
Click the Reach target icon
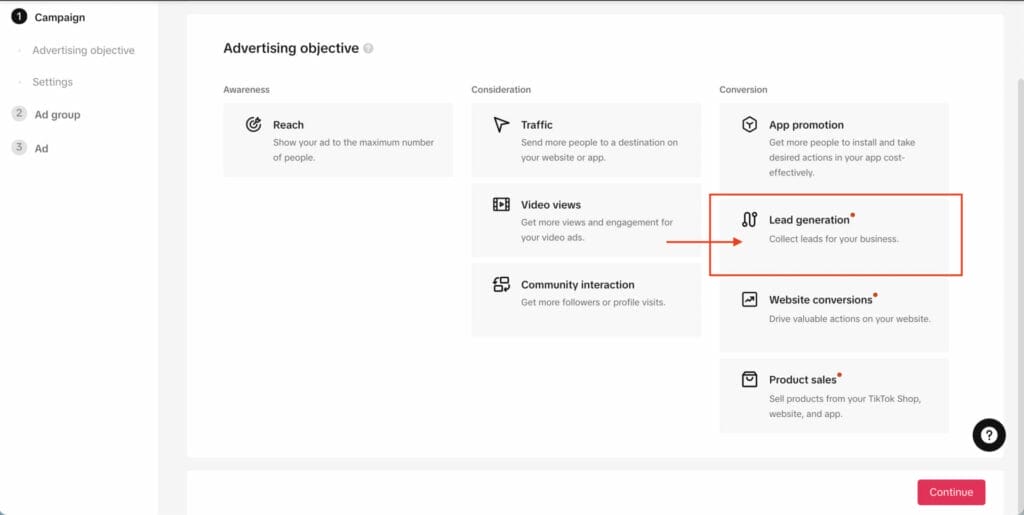[x=253, y=124]
